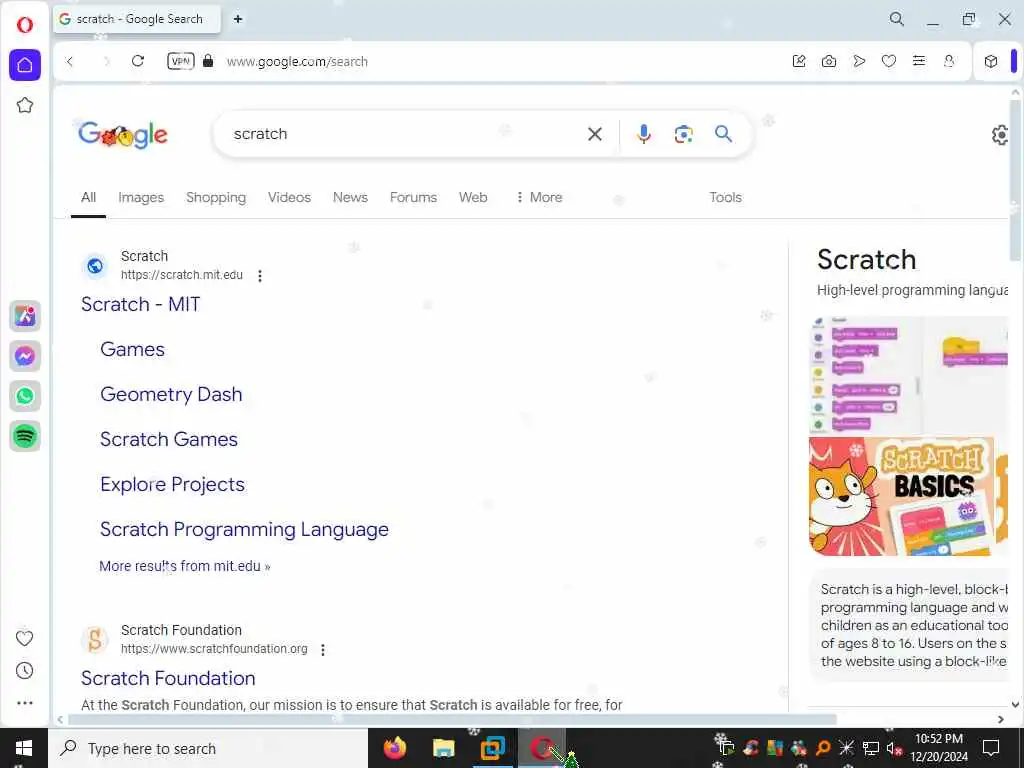Click the padlock site security icon
This screenshot has width=1024, height=768.
point(208,61)
